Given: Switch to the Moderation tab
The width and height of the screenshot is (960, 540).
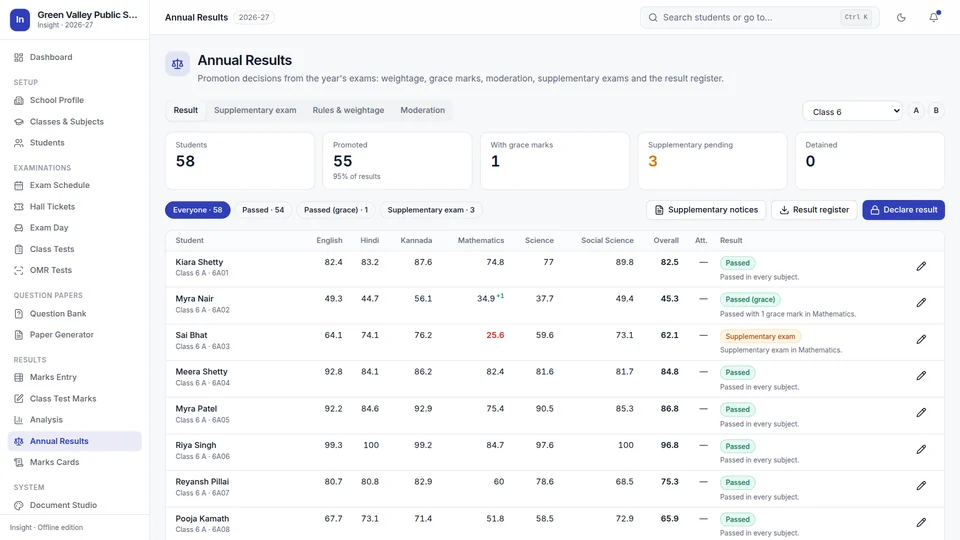Looking at the screenshot, I should (x=422, y=110).
